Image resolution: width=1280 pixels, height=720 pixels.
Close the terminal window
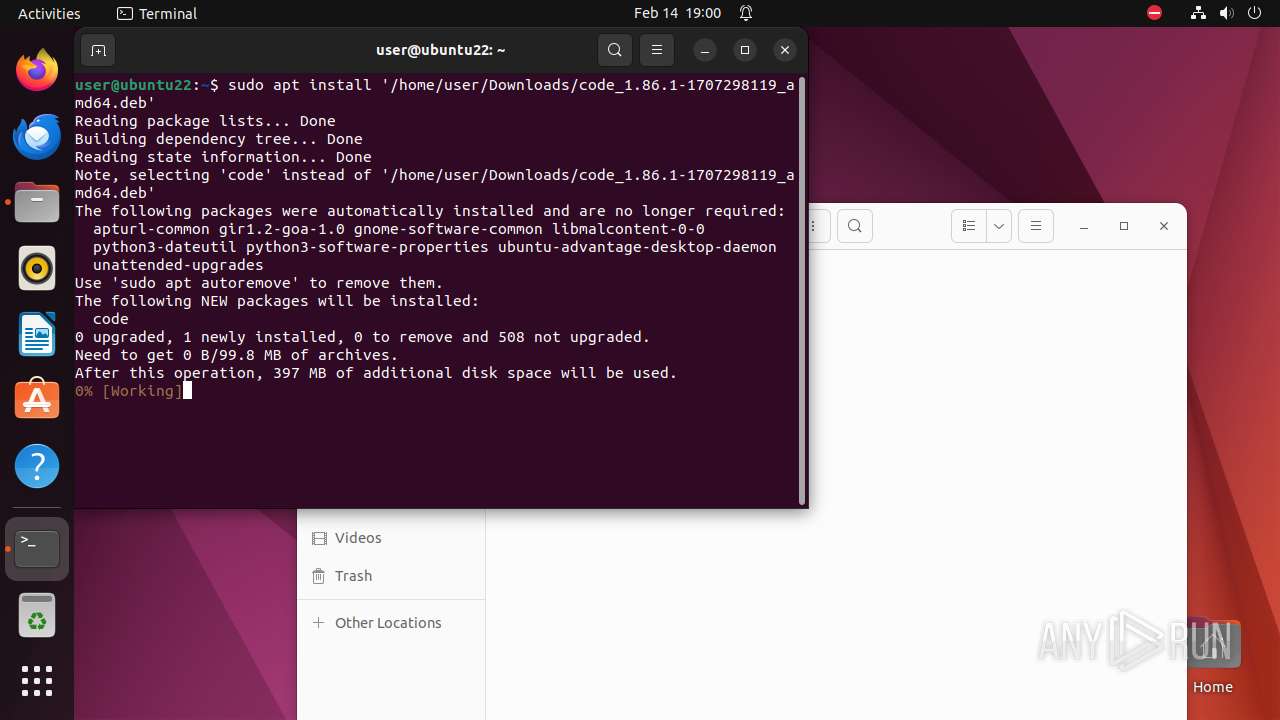click(785, 50)
